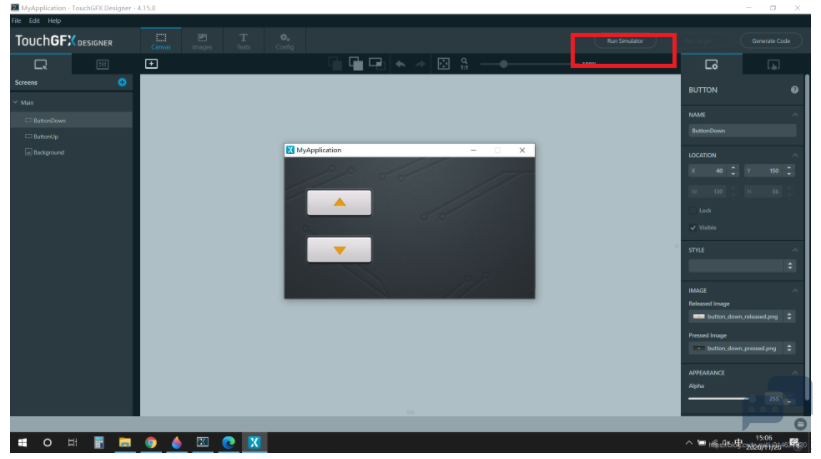Click the Undo arrow icon

click(401, 64)
